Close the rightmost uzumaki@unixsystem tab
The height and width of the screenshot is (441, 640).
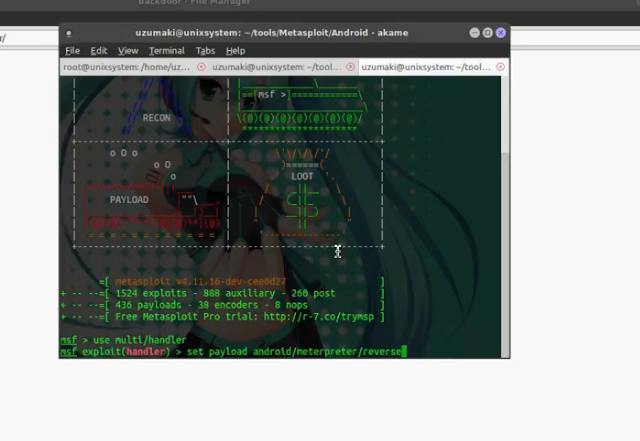coord(500,67)
